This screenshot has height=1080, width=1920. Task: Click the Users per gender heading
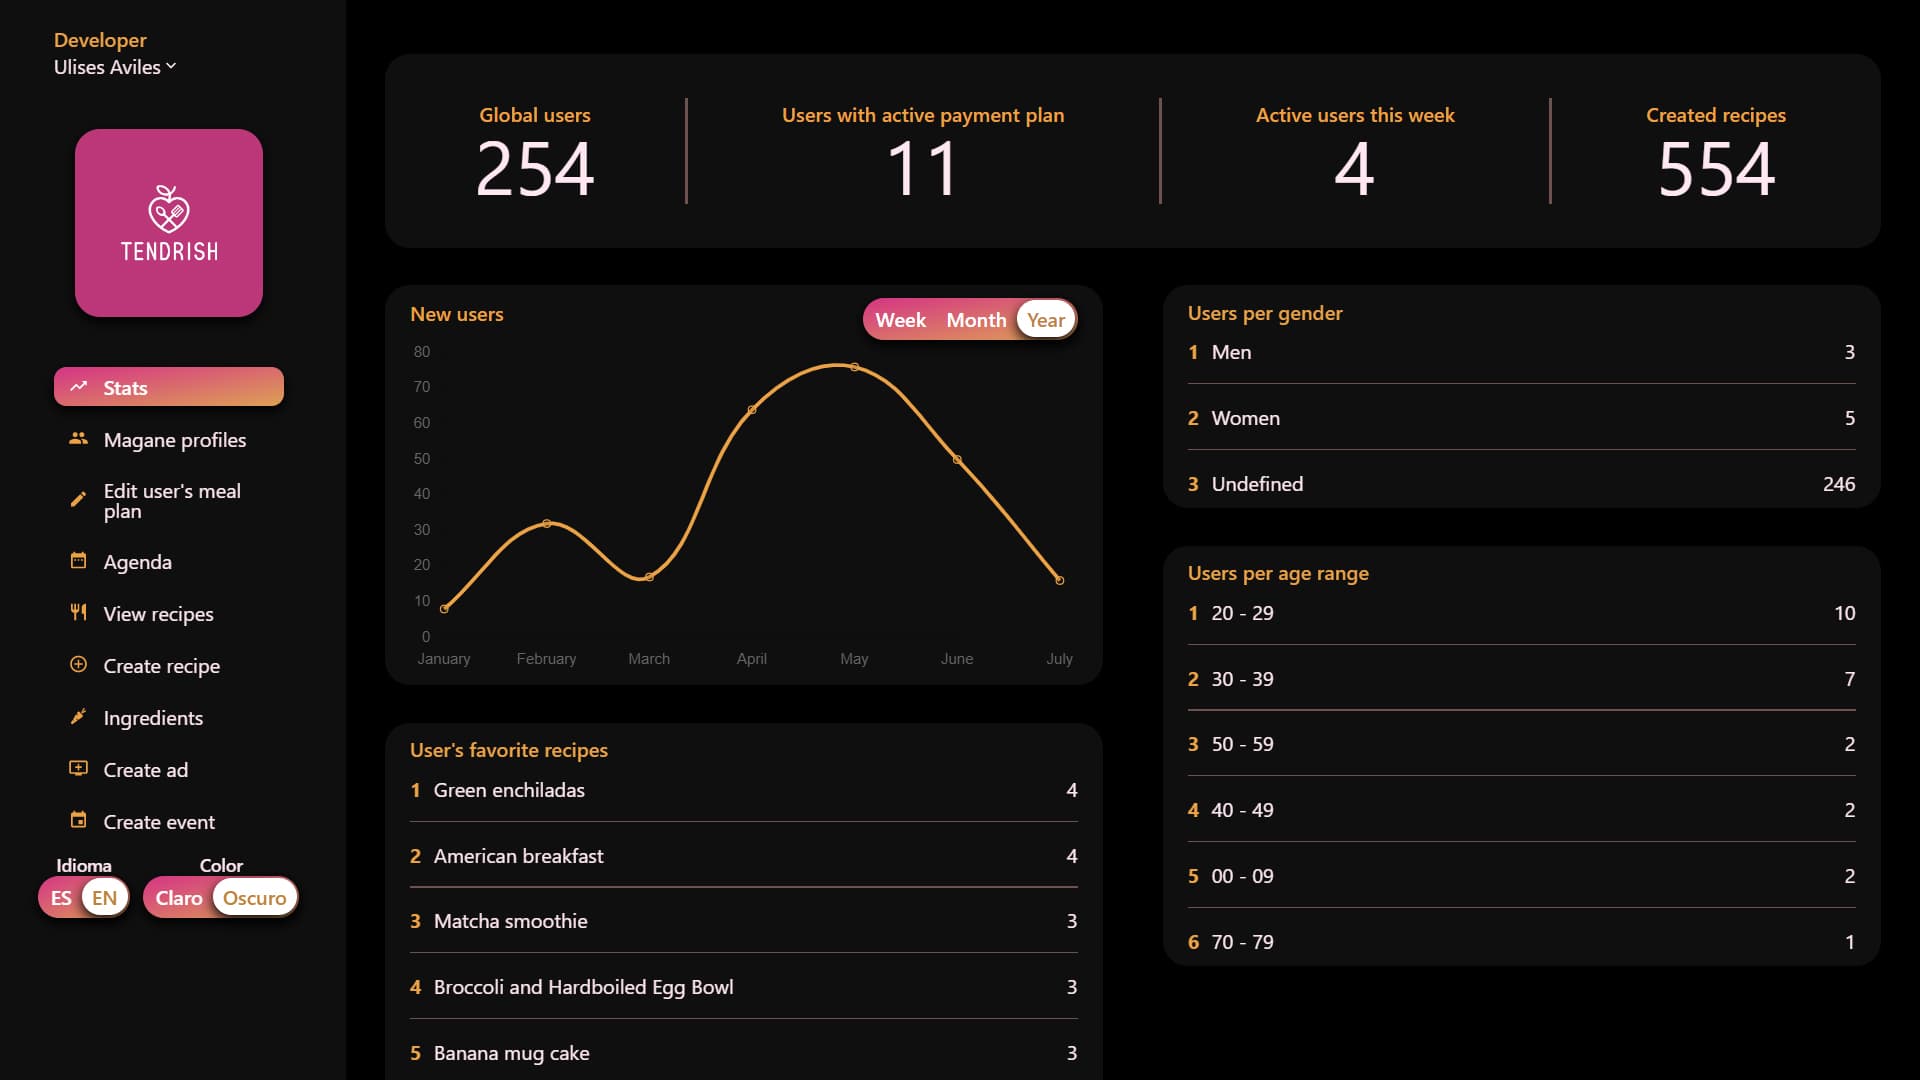click(1265, 313)
